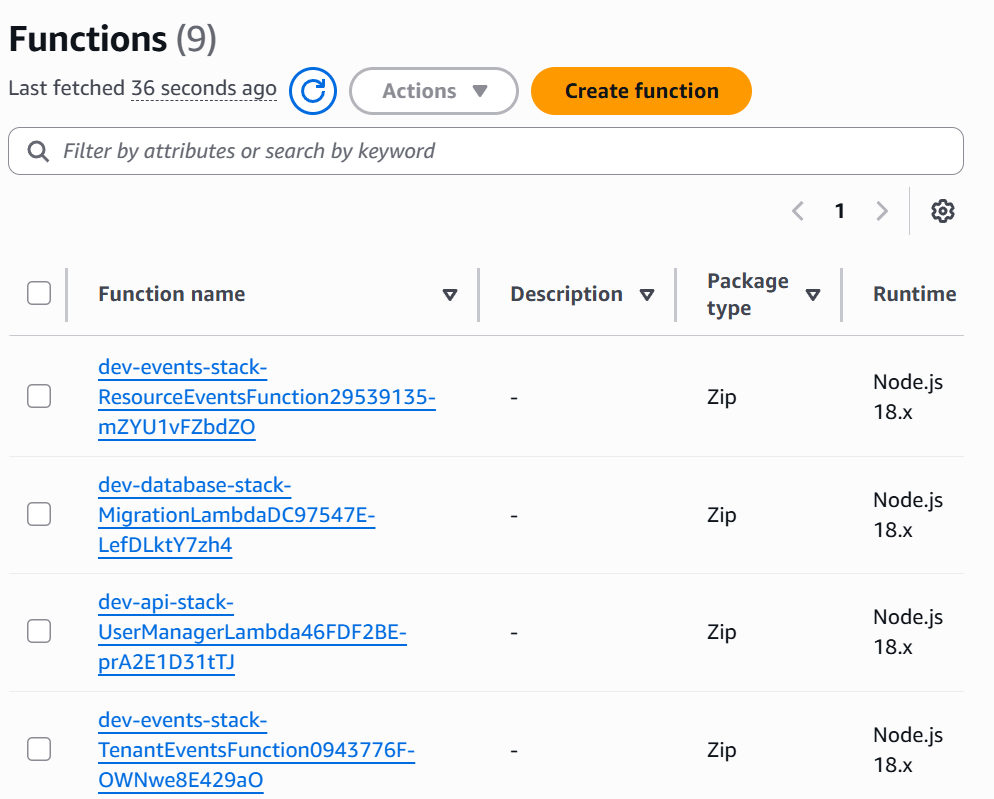Open dev-events-stack TenantEventsFunction link
This screenshot has height=799, width=994.
pos(257,750)
